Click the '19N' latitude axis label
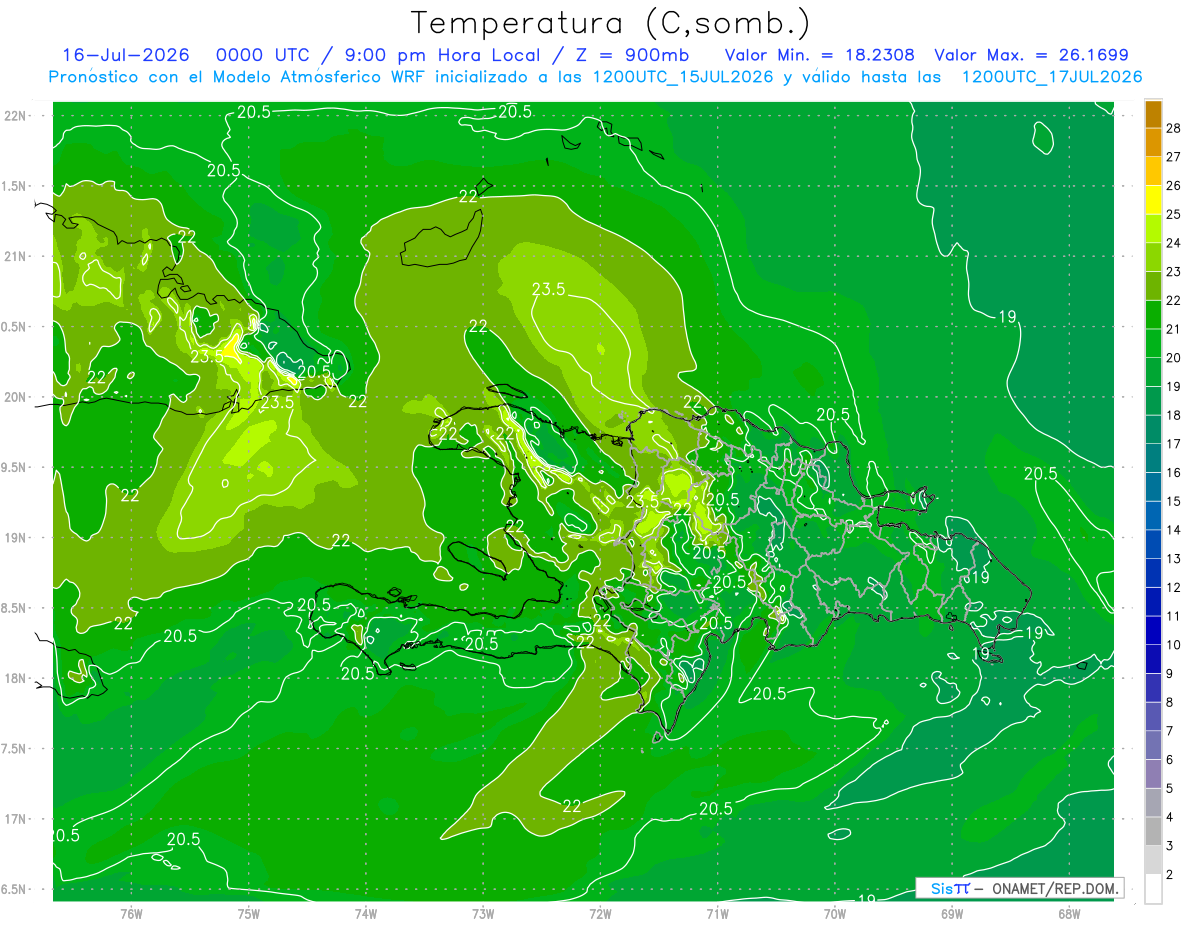Viewport: 1200px width, 927px height. (x=16, y=538)
